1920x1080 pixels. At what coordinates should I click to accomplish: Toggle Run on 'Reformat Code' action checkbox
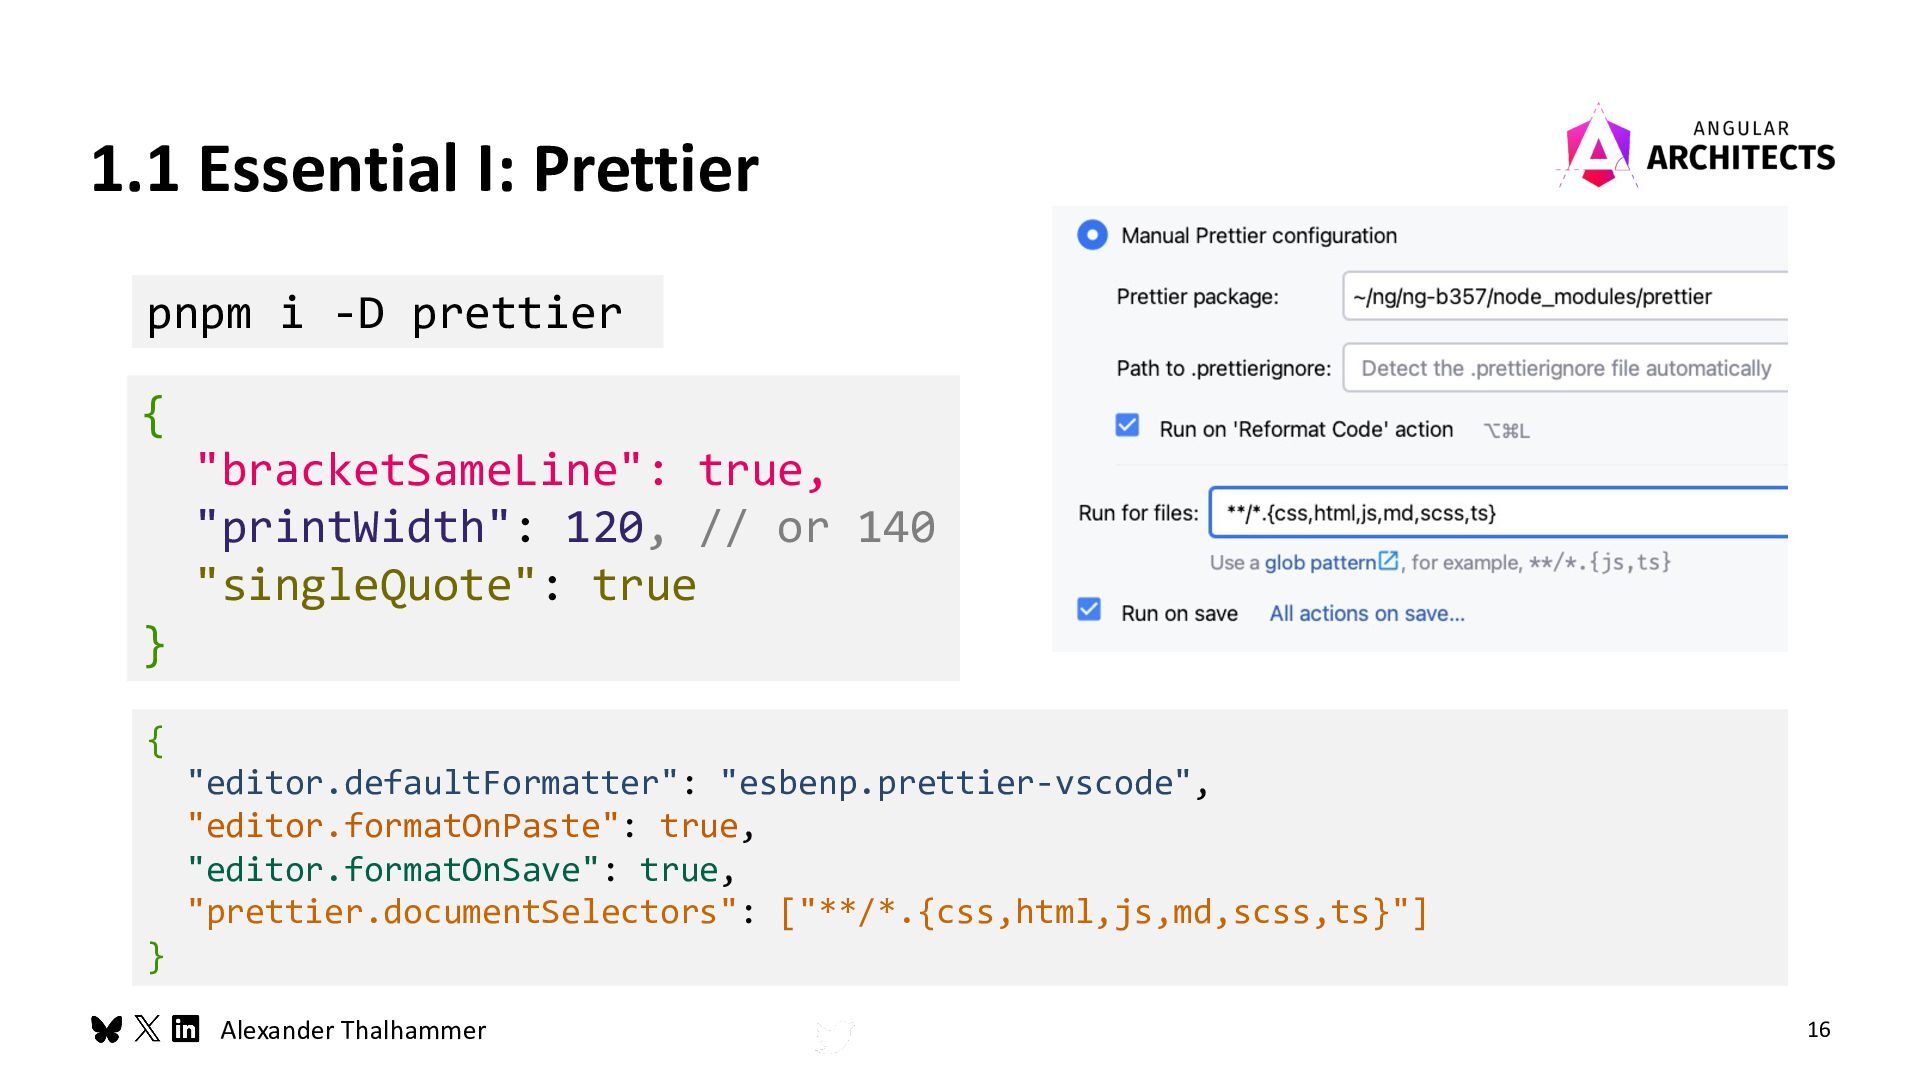(1127, 426)
